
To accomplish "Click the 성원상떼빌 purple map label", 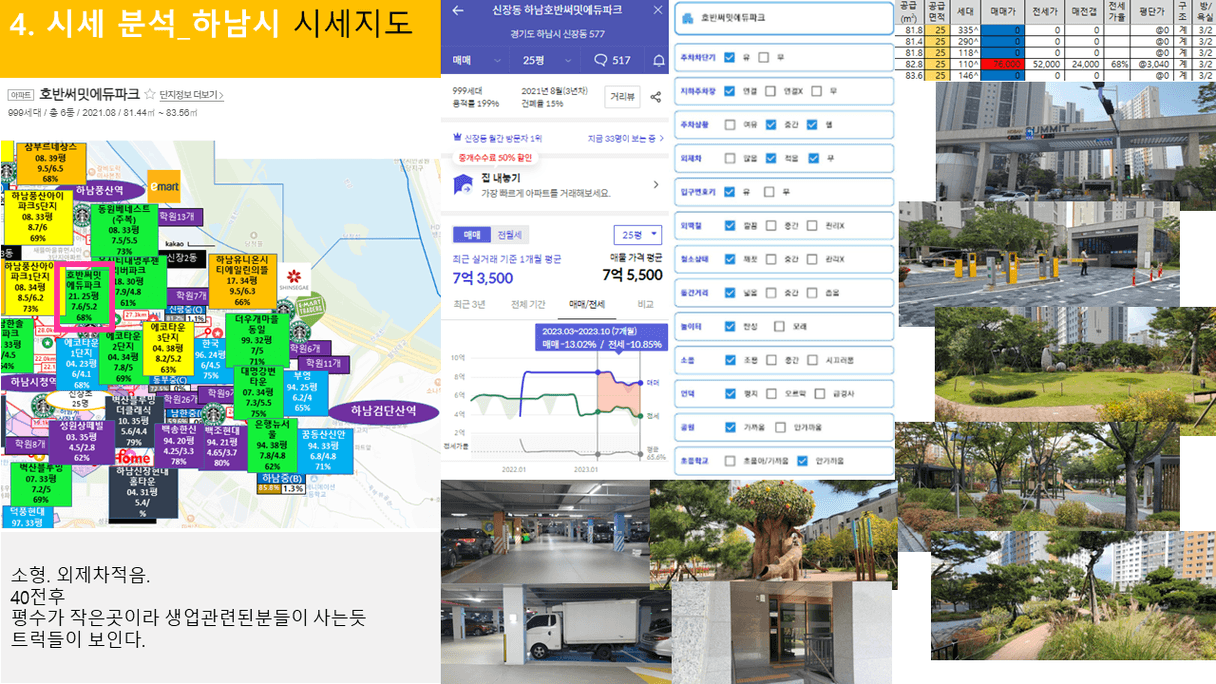I will click(x=83, y=442).
